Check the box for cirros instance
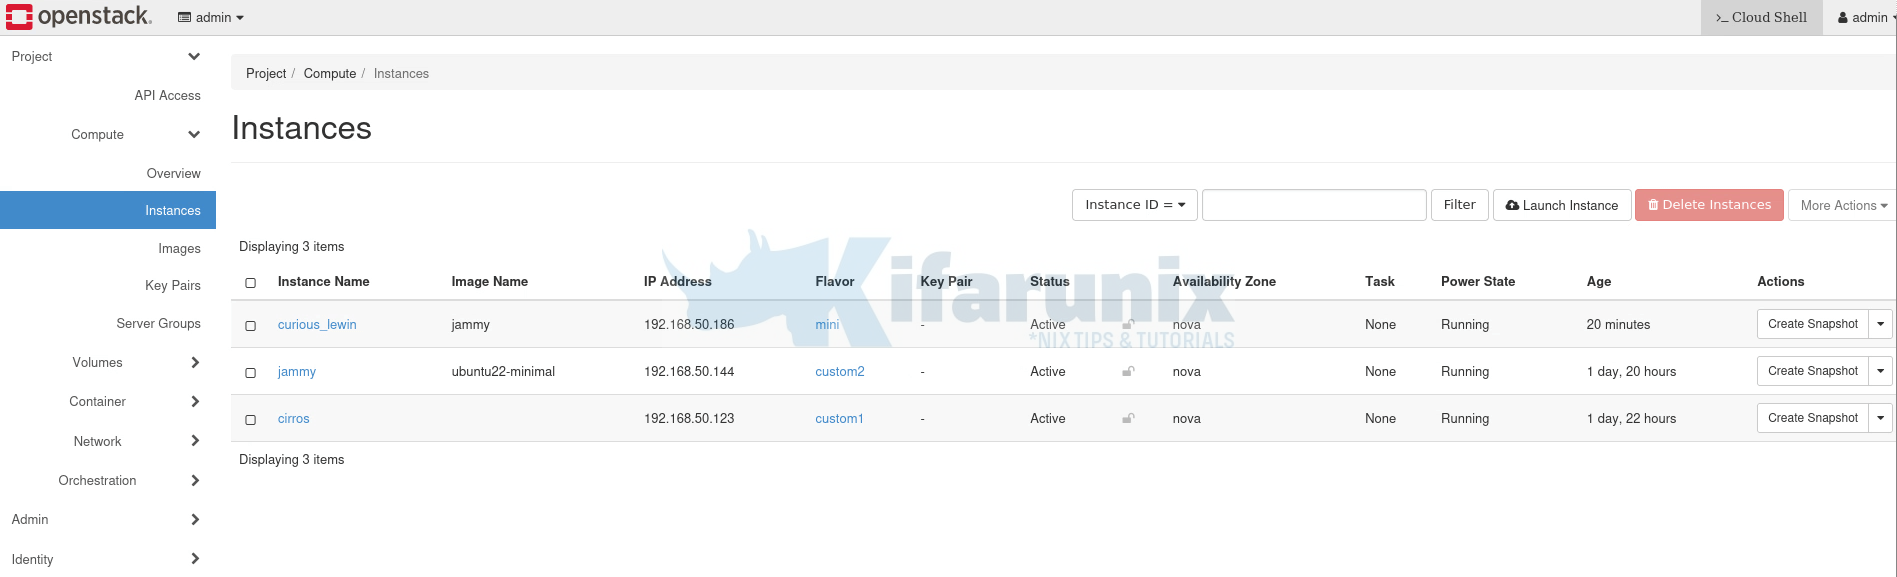The height and width of the screenshot is (577, 1897). (x=251, y=420)
